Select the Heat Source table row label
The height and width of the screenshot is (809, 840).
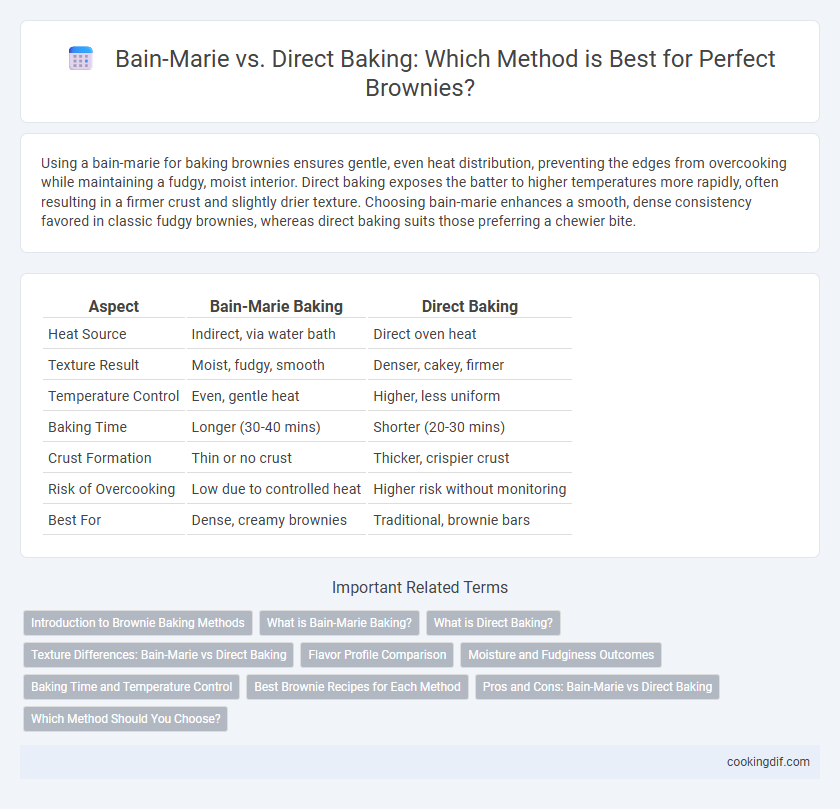coord(87,334)
